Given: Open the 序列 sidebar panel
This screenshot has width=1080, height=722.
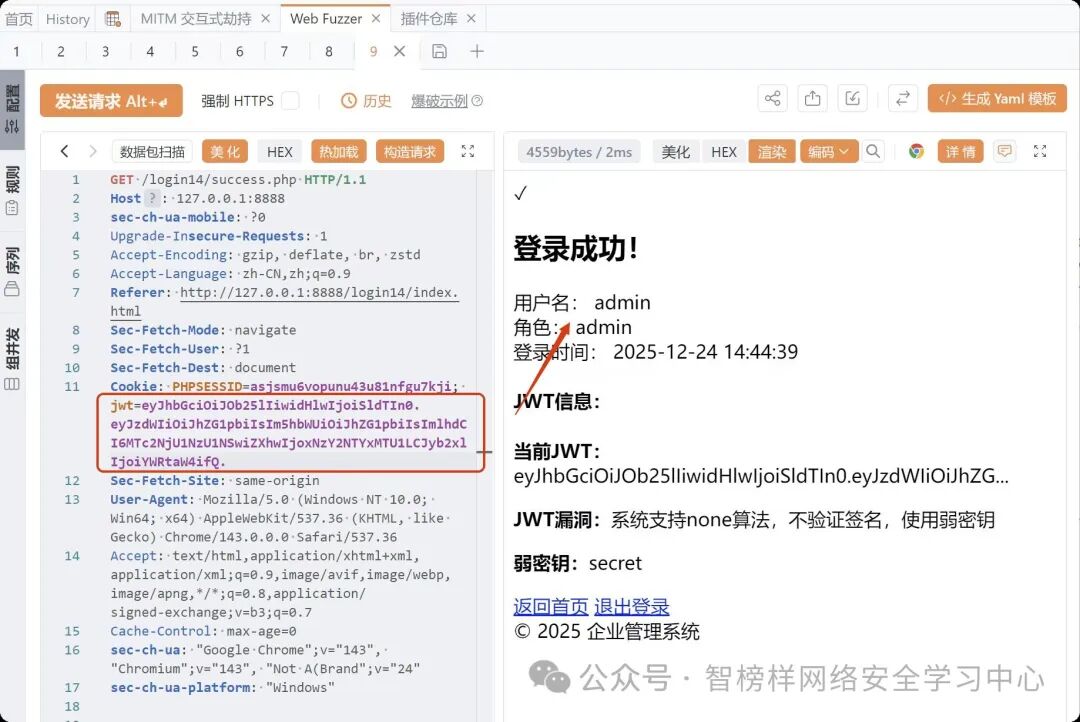Looking at the screenshot, I should [12, 271].
